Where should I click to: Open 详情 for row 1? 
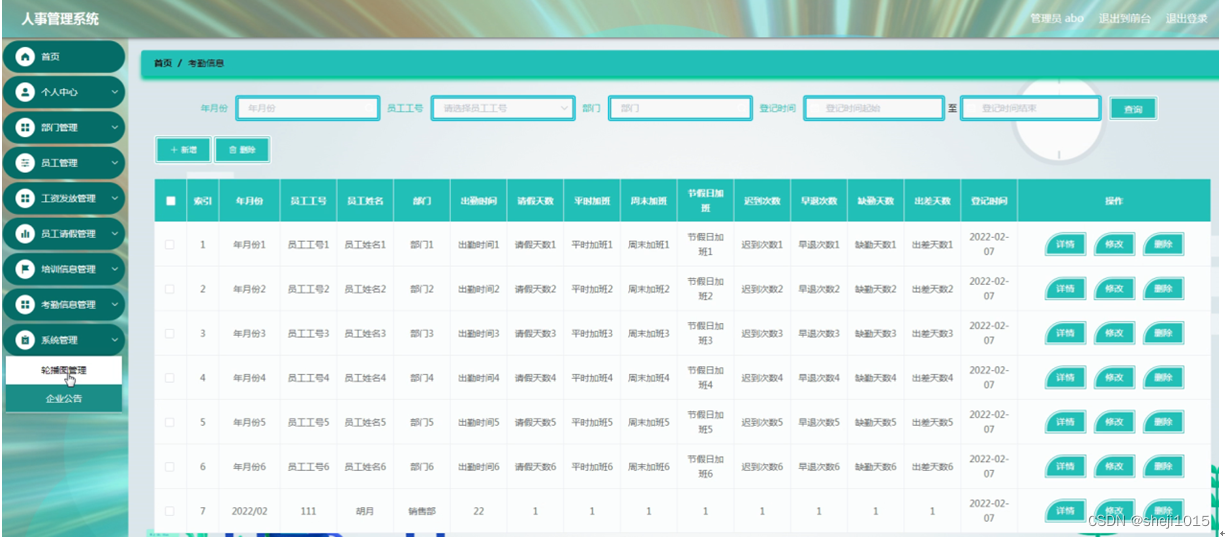1066,245
